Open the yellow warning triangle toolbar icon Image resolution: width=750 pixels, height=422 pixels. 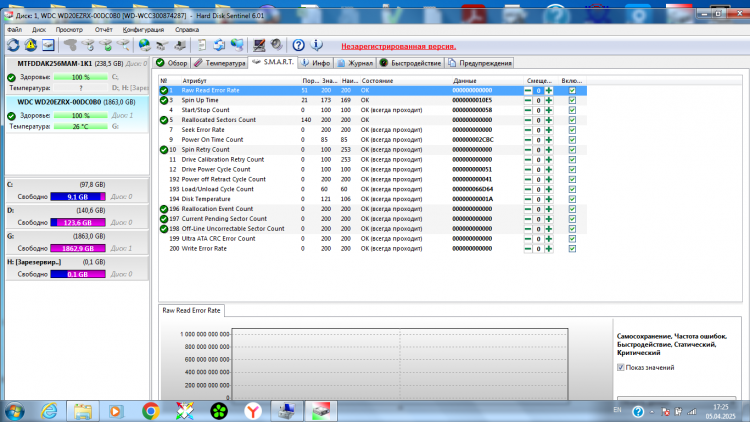(31, 45)
